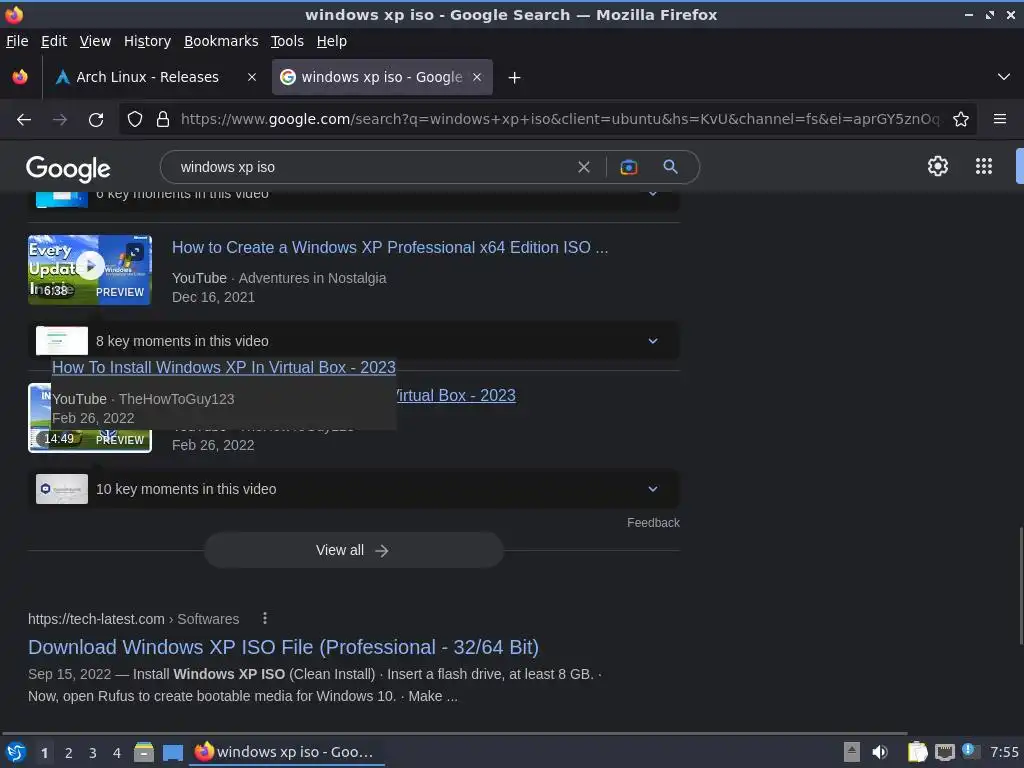Search by image with camera icon
Viewport: 1024px width, 768px height.
[628, 167]
